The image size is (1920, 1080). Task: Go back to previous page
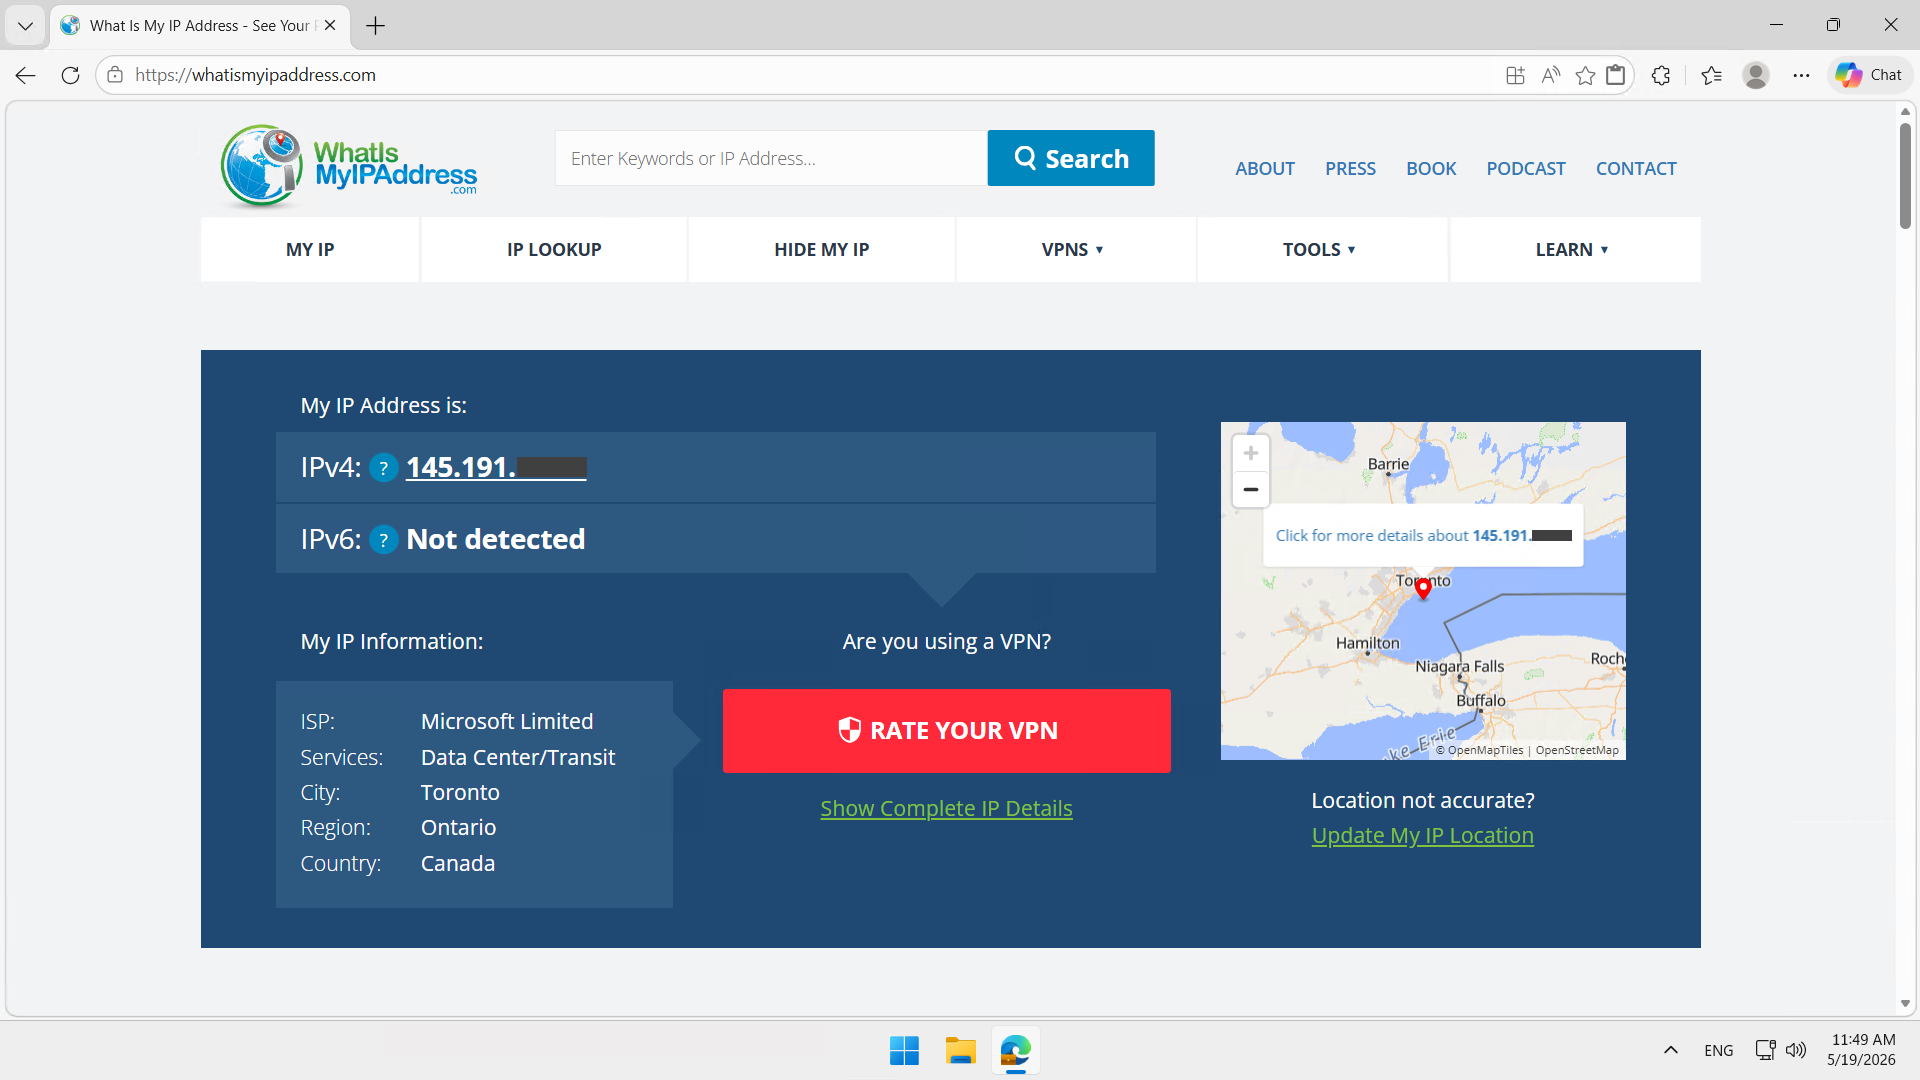point(26,75)
